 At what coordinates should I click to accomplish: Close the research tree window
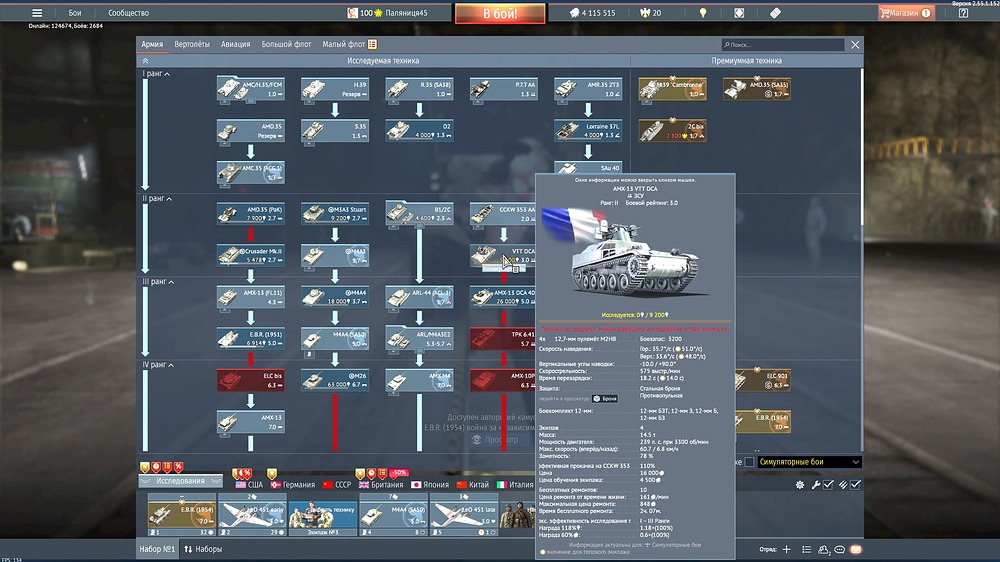tap(855, 45)
